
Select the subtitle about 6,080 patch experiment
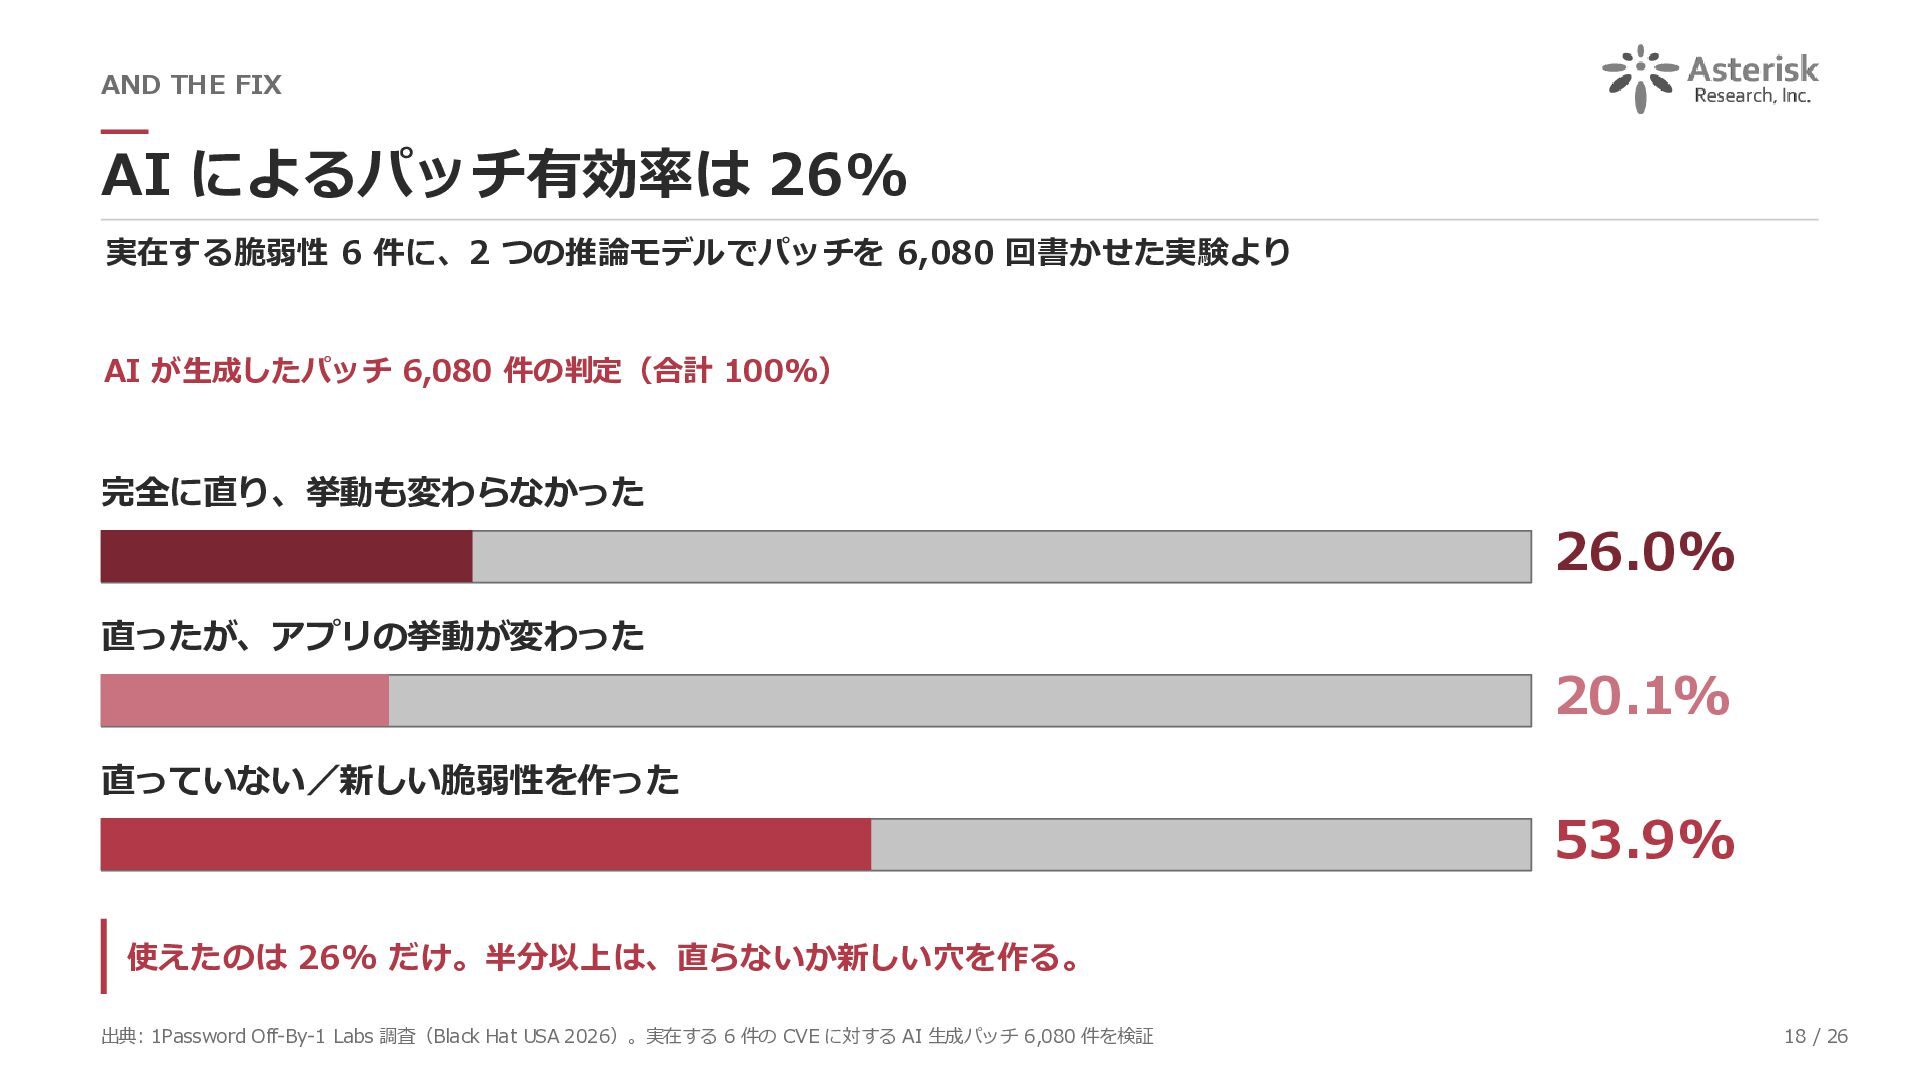(x=698, y=252)
